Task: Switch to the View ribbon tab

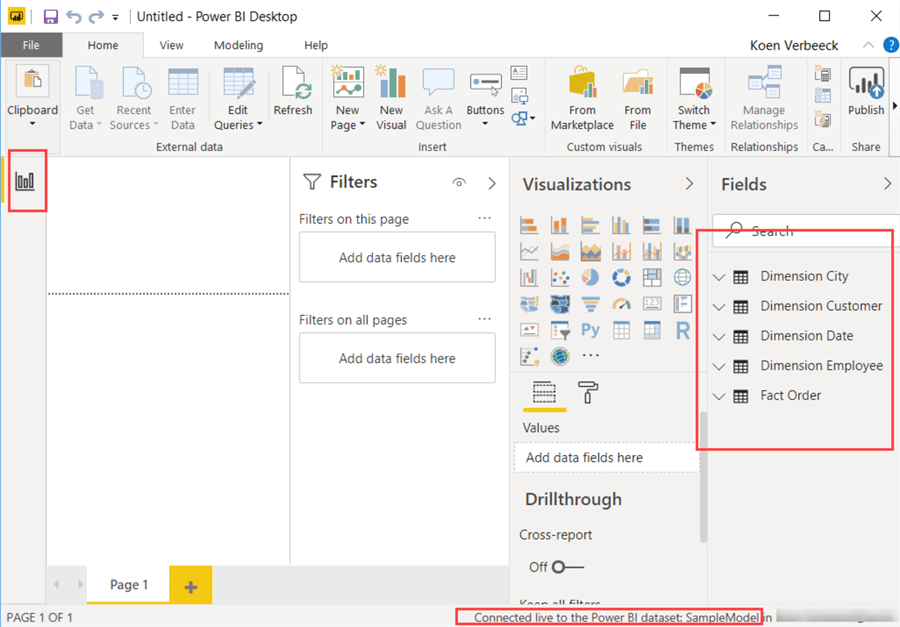Action: point(171,45)
